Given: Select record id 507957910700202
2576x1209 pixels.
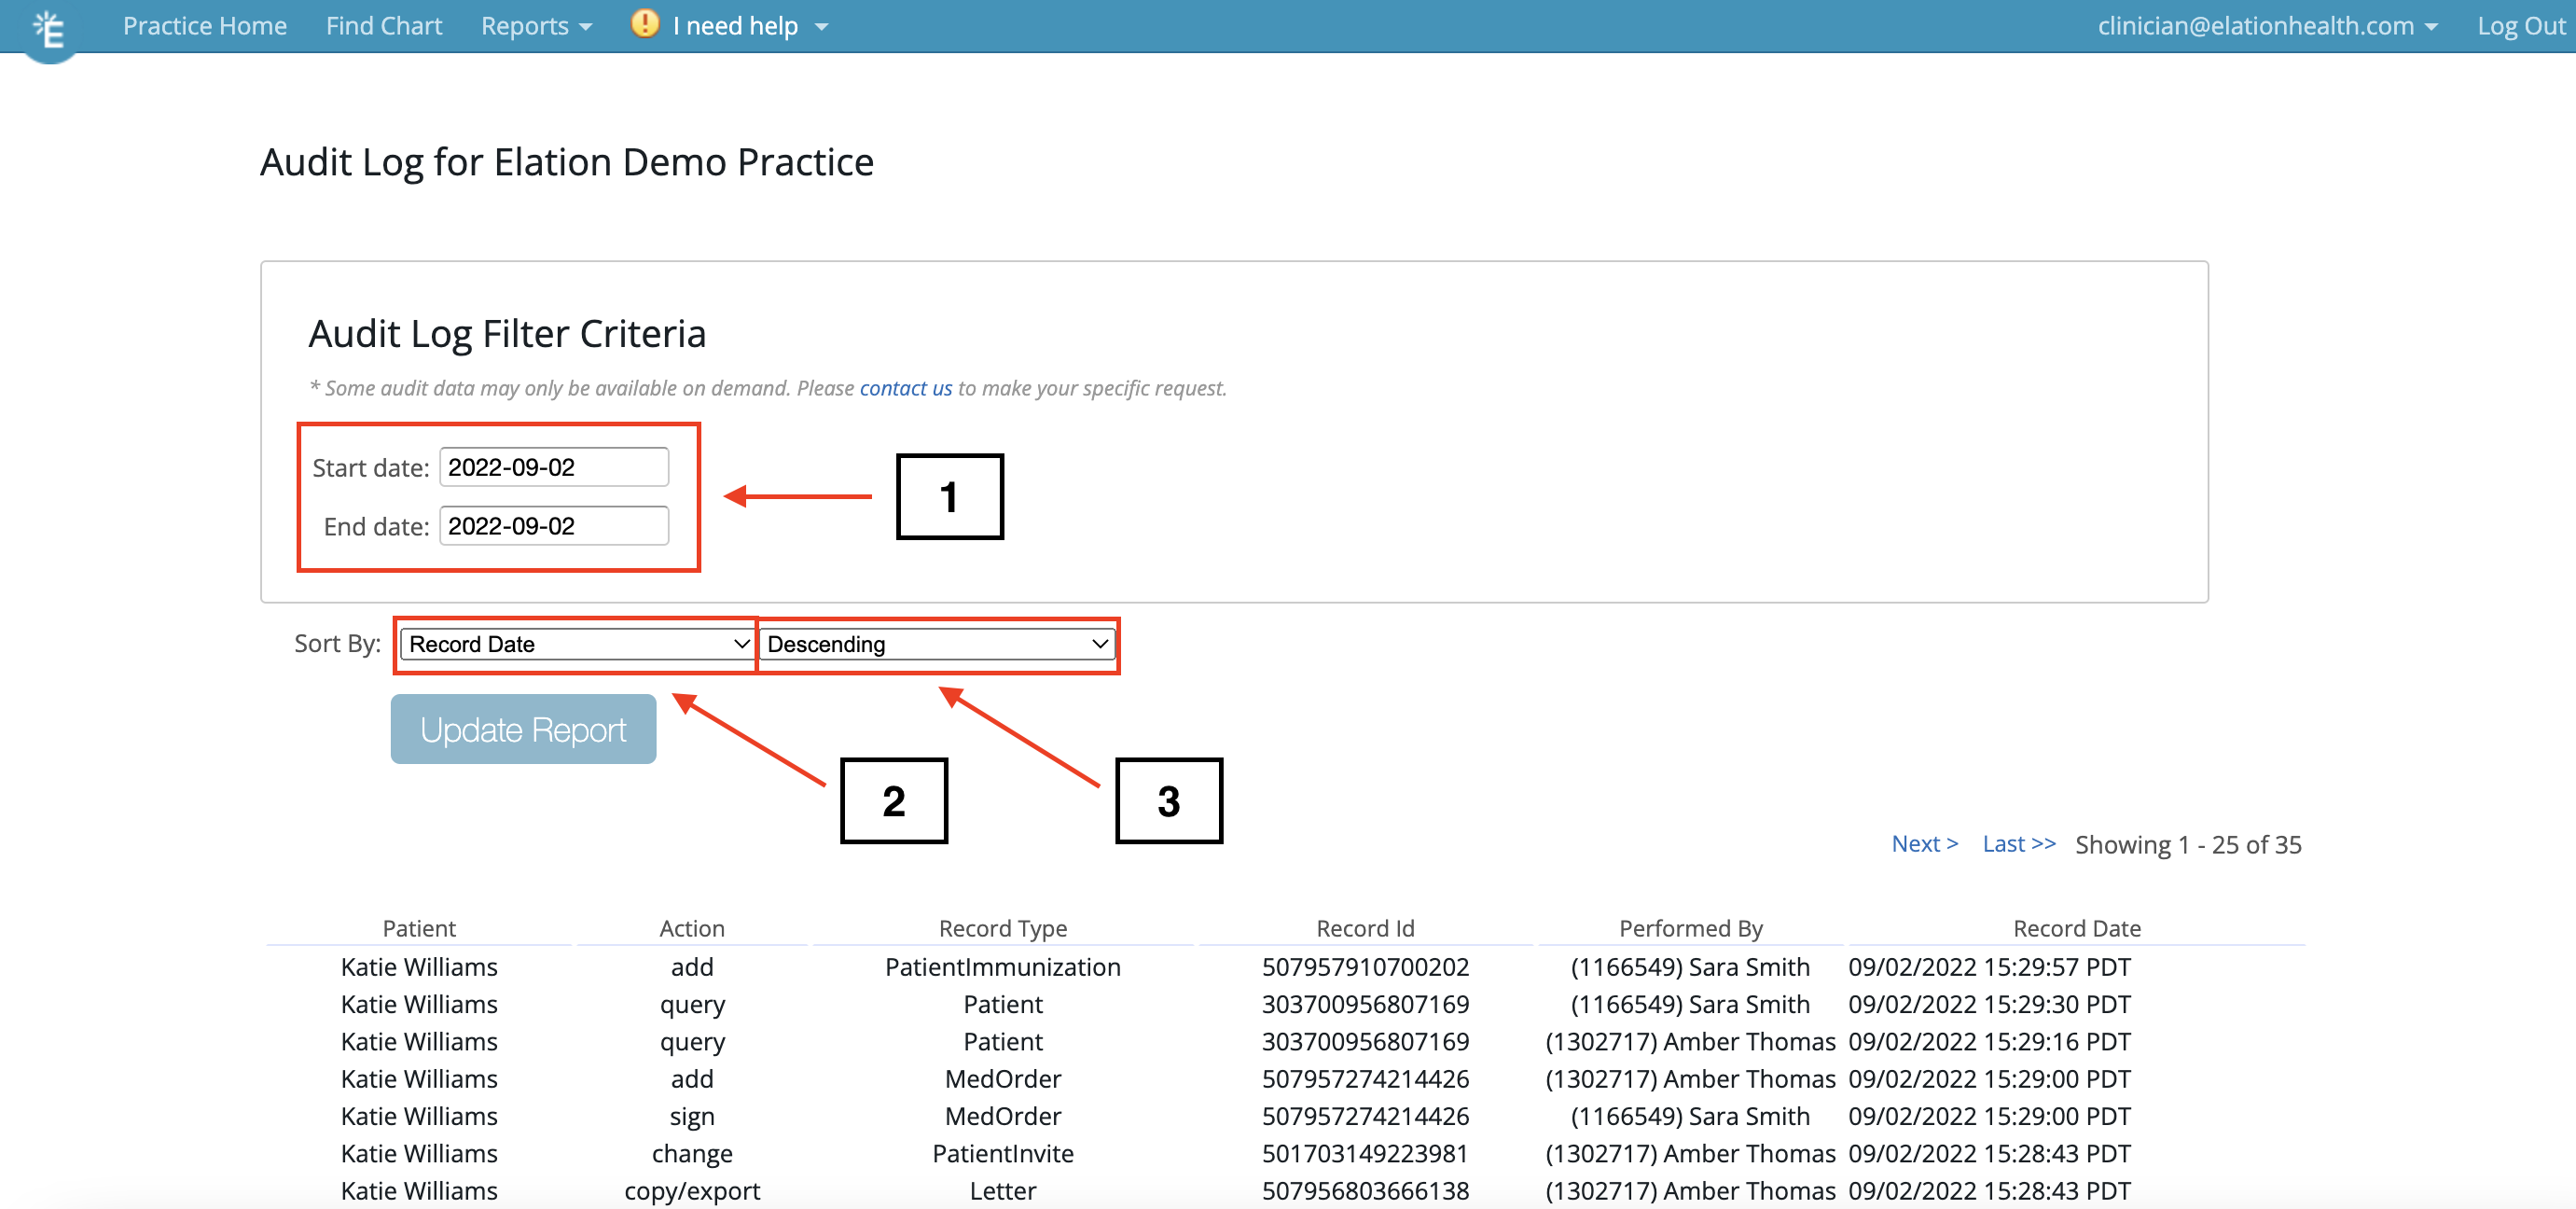Looking at the screenshot, I should coord(1365,967).
